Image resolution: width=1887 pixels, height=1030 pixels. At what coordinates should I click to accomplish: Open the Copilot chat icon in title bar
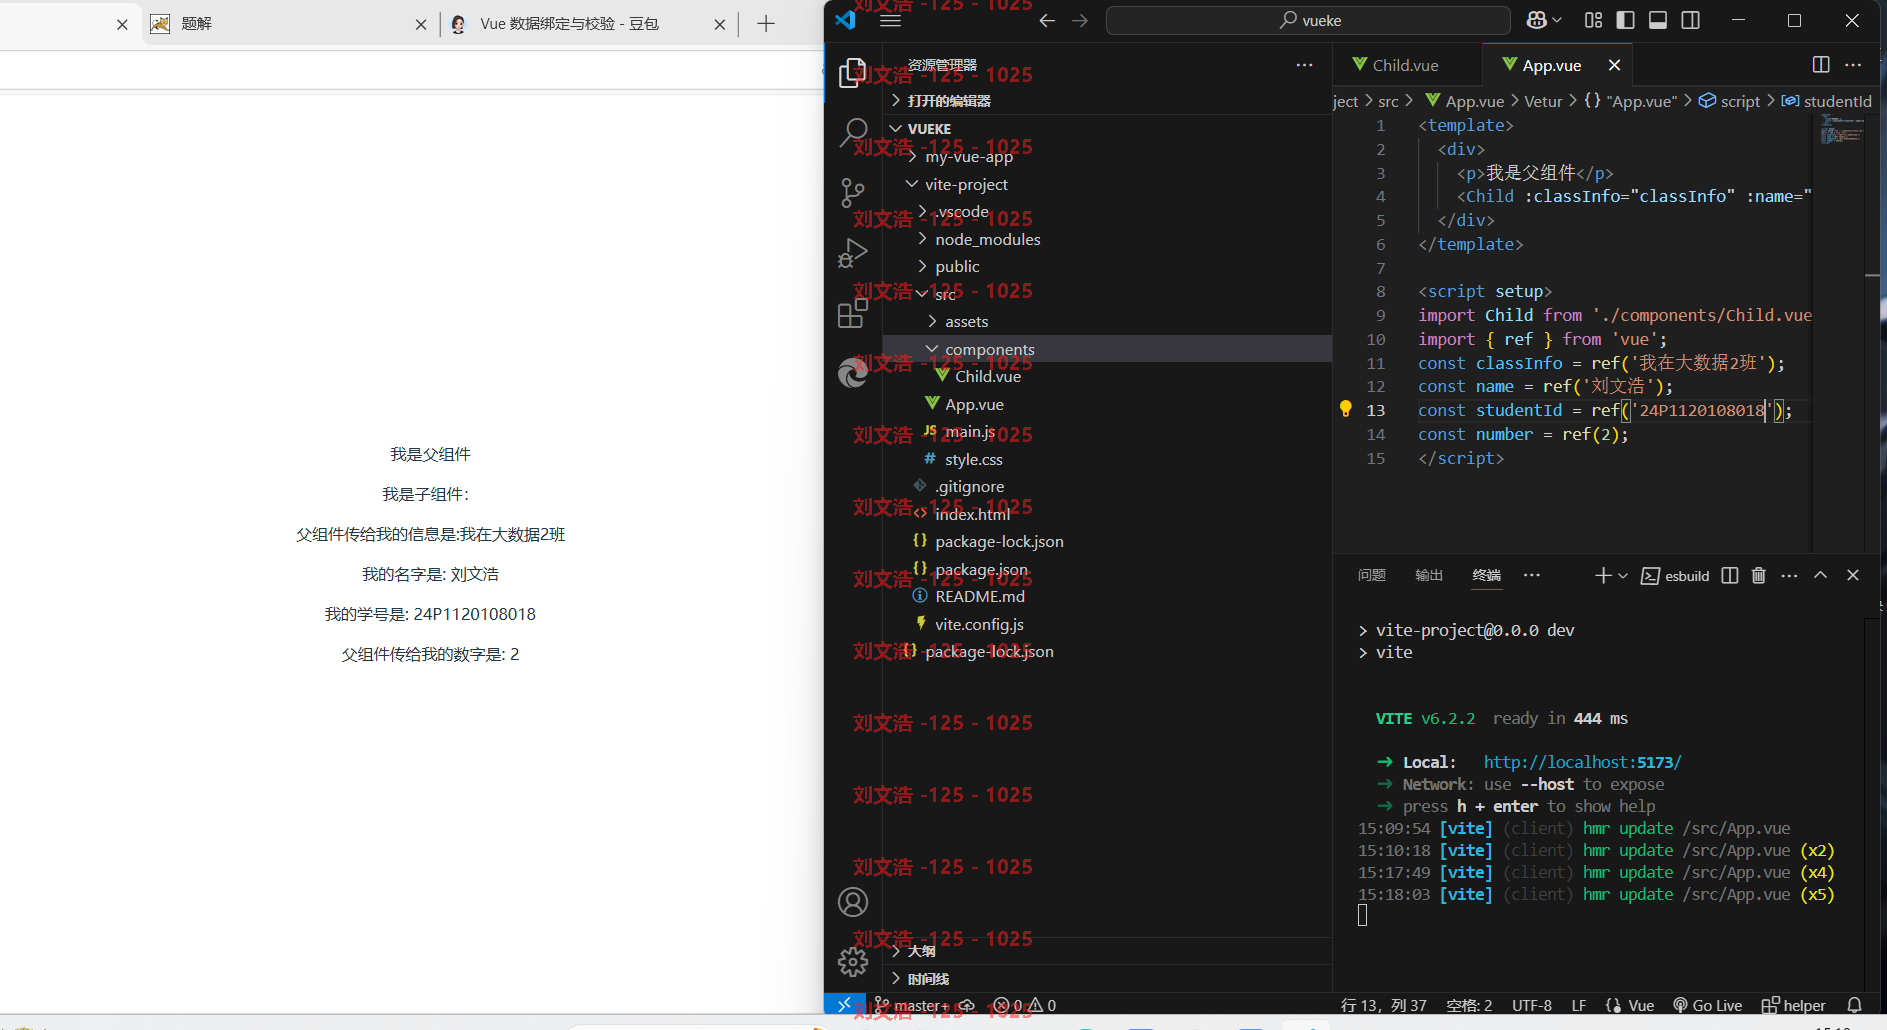(1538, 20)
